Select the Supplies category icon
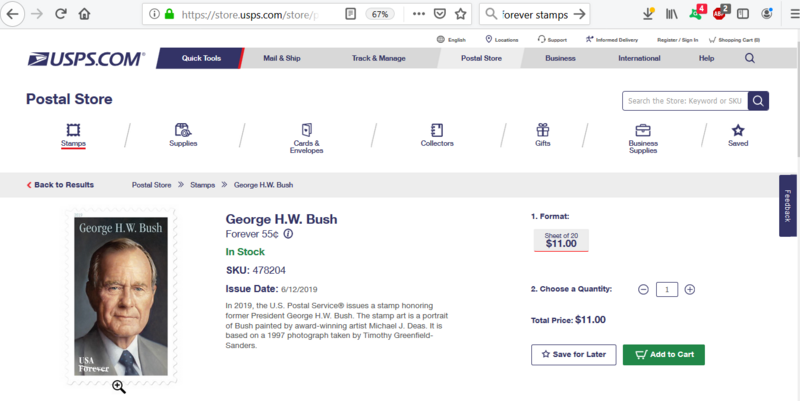The height and width of the screenshot is (401, 800). tap(183, 135)
